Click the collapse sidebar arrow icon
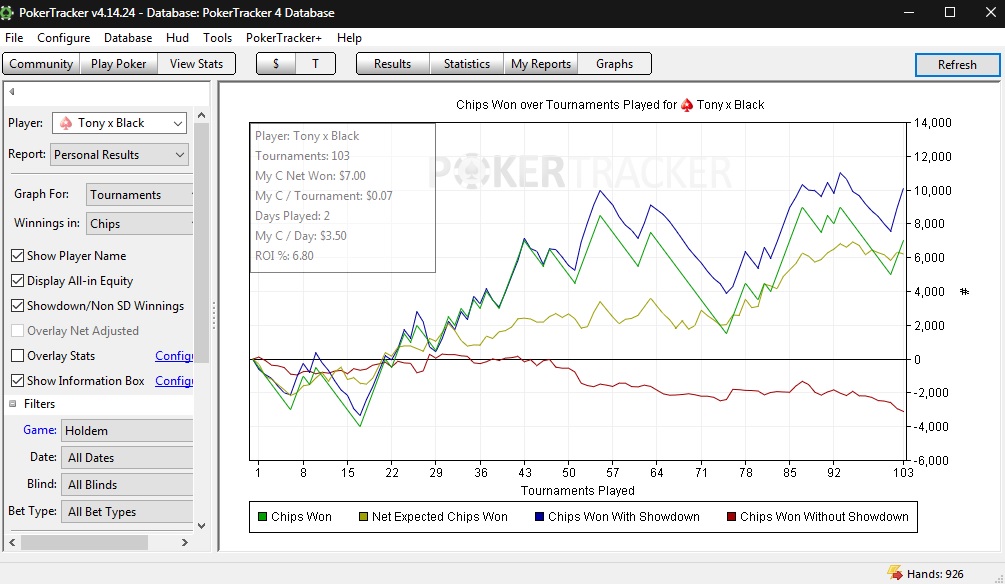Image resolution: width=1005 pixels, height=584 pixels. (x=12, y=92)
